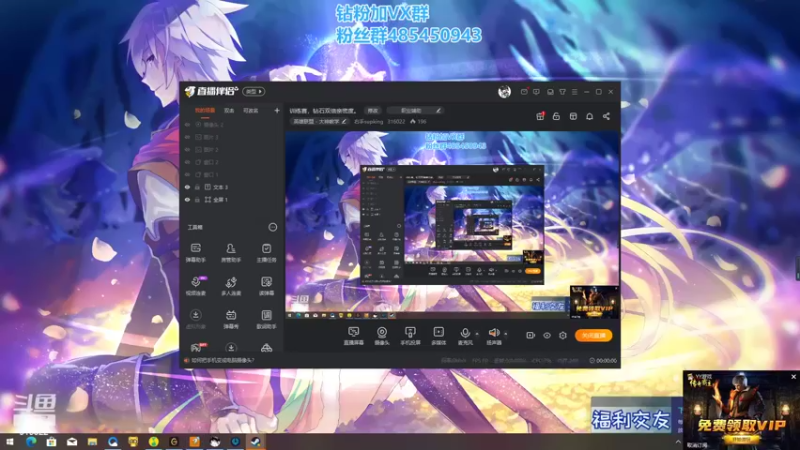The image size is (800, 450).
Task: Click the record video icon near start button
Action: pyautogui.click(x=531, y=335)
